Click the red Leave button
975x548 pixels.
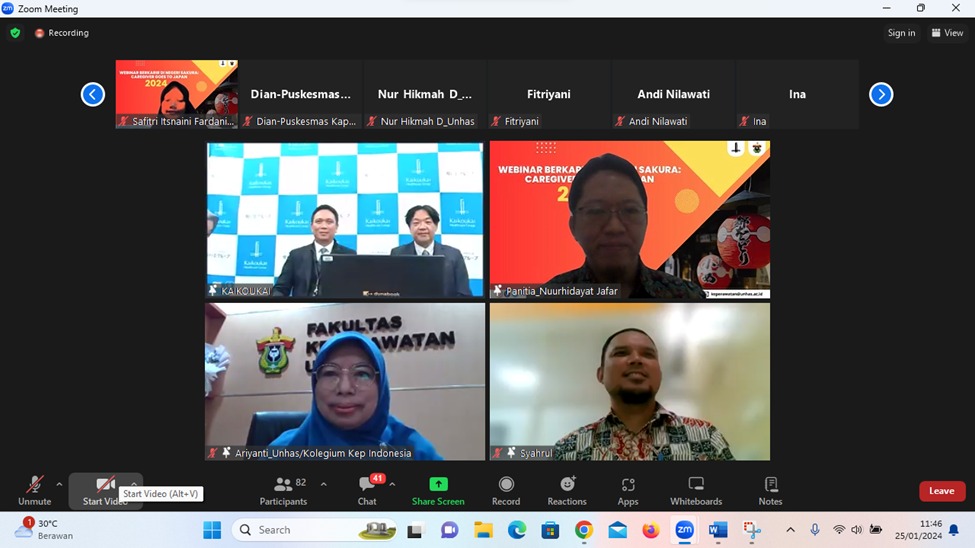[942, 491]
